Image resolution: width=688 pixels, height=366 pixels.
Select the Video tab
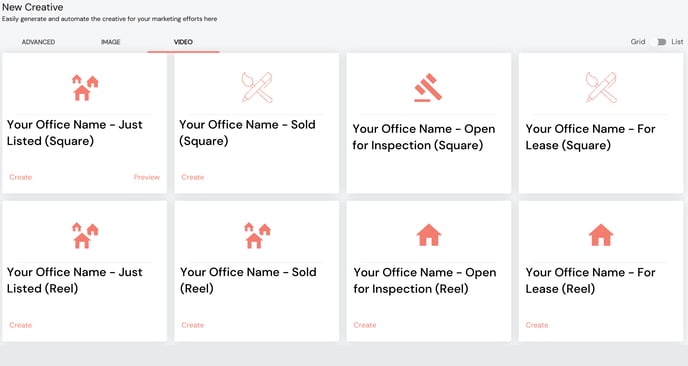pyautogui.click(x=183, y=42)
